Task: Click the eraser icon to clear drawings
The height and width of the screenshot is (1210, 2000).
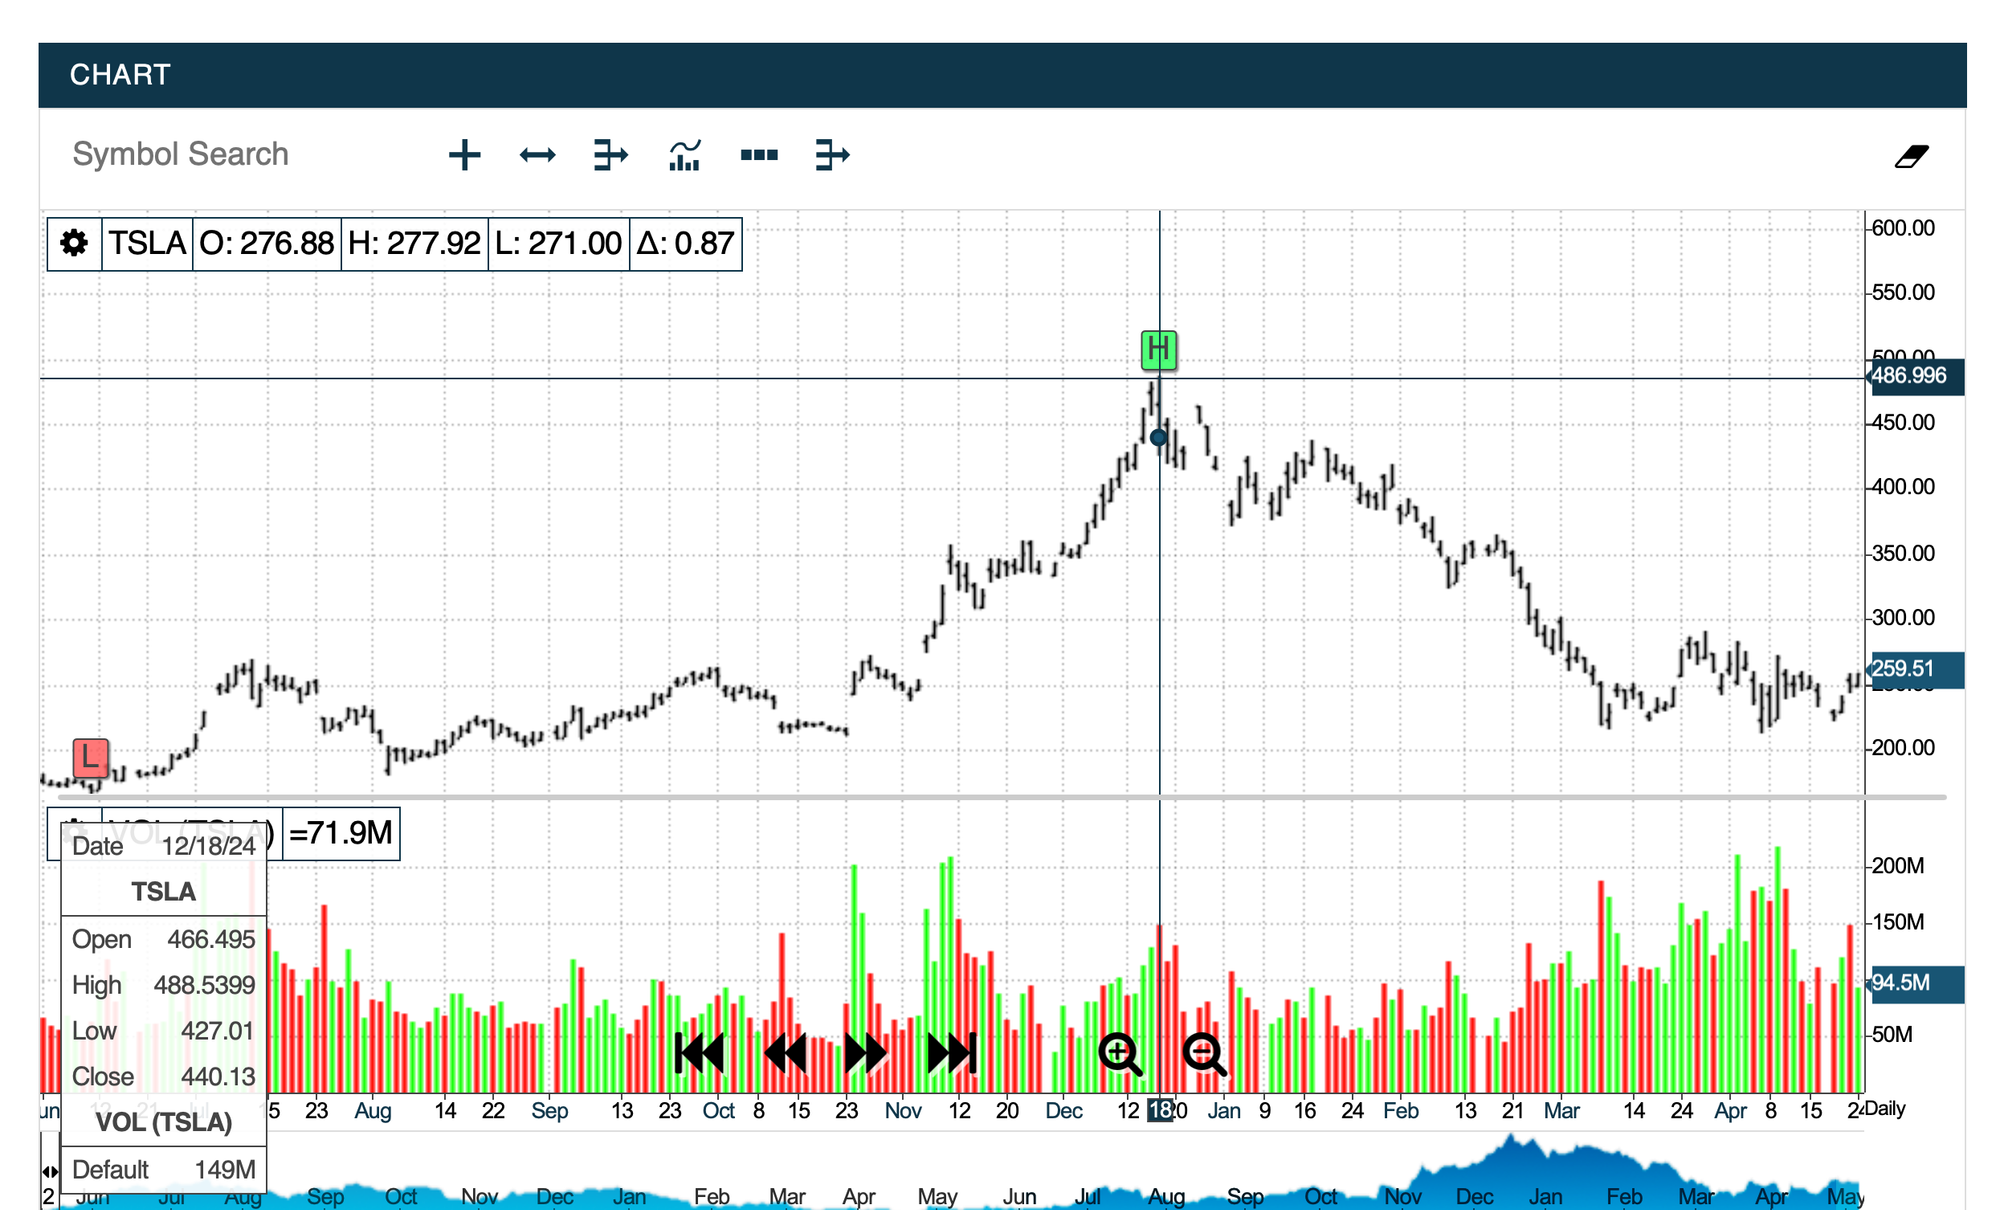Action: pyautogui.click(x=1911, y=156)
